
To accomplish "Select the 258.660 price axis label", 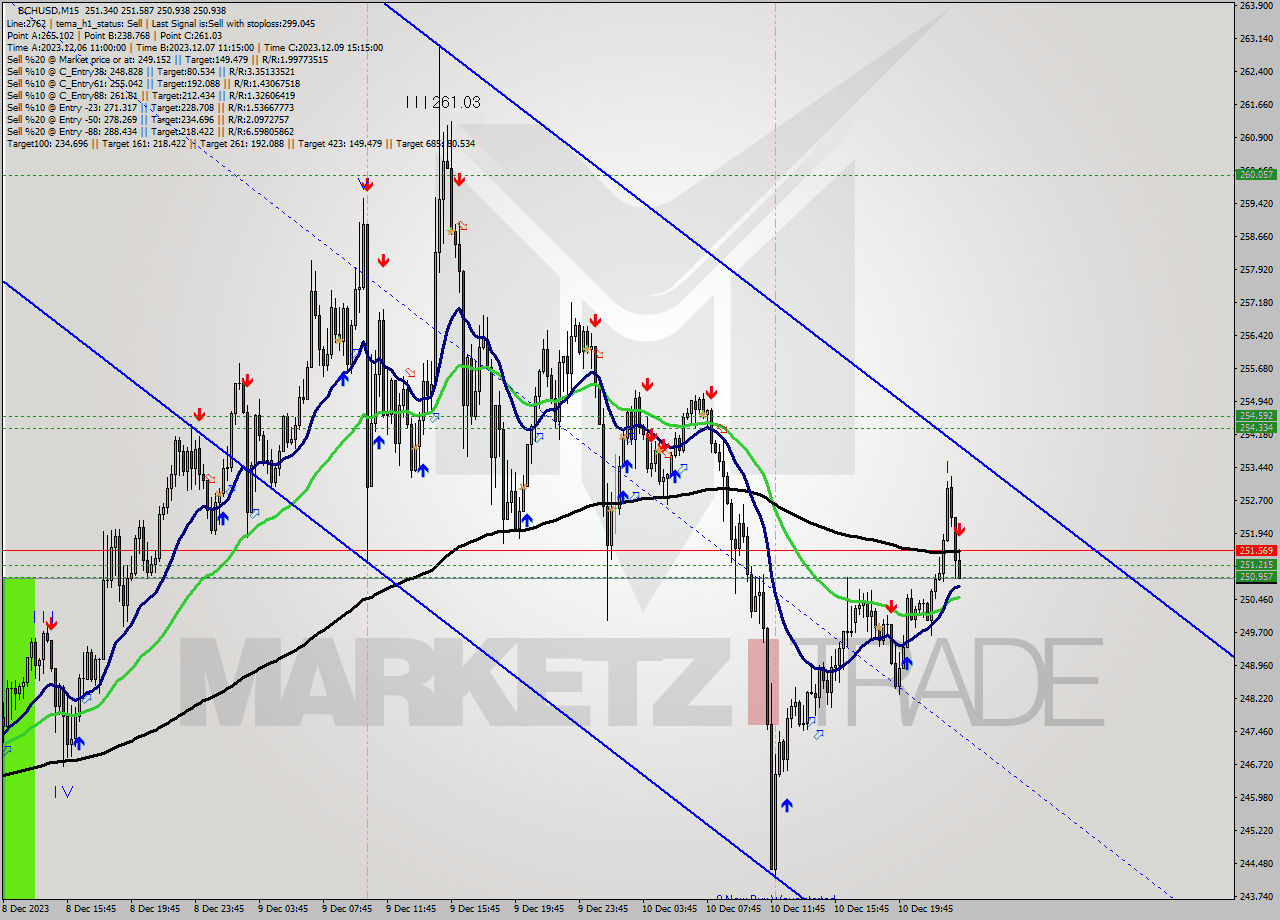I will (x=1256, y=236).
